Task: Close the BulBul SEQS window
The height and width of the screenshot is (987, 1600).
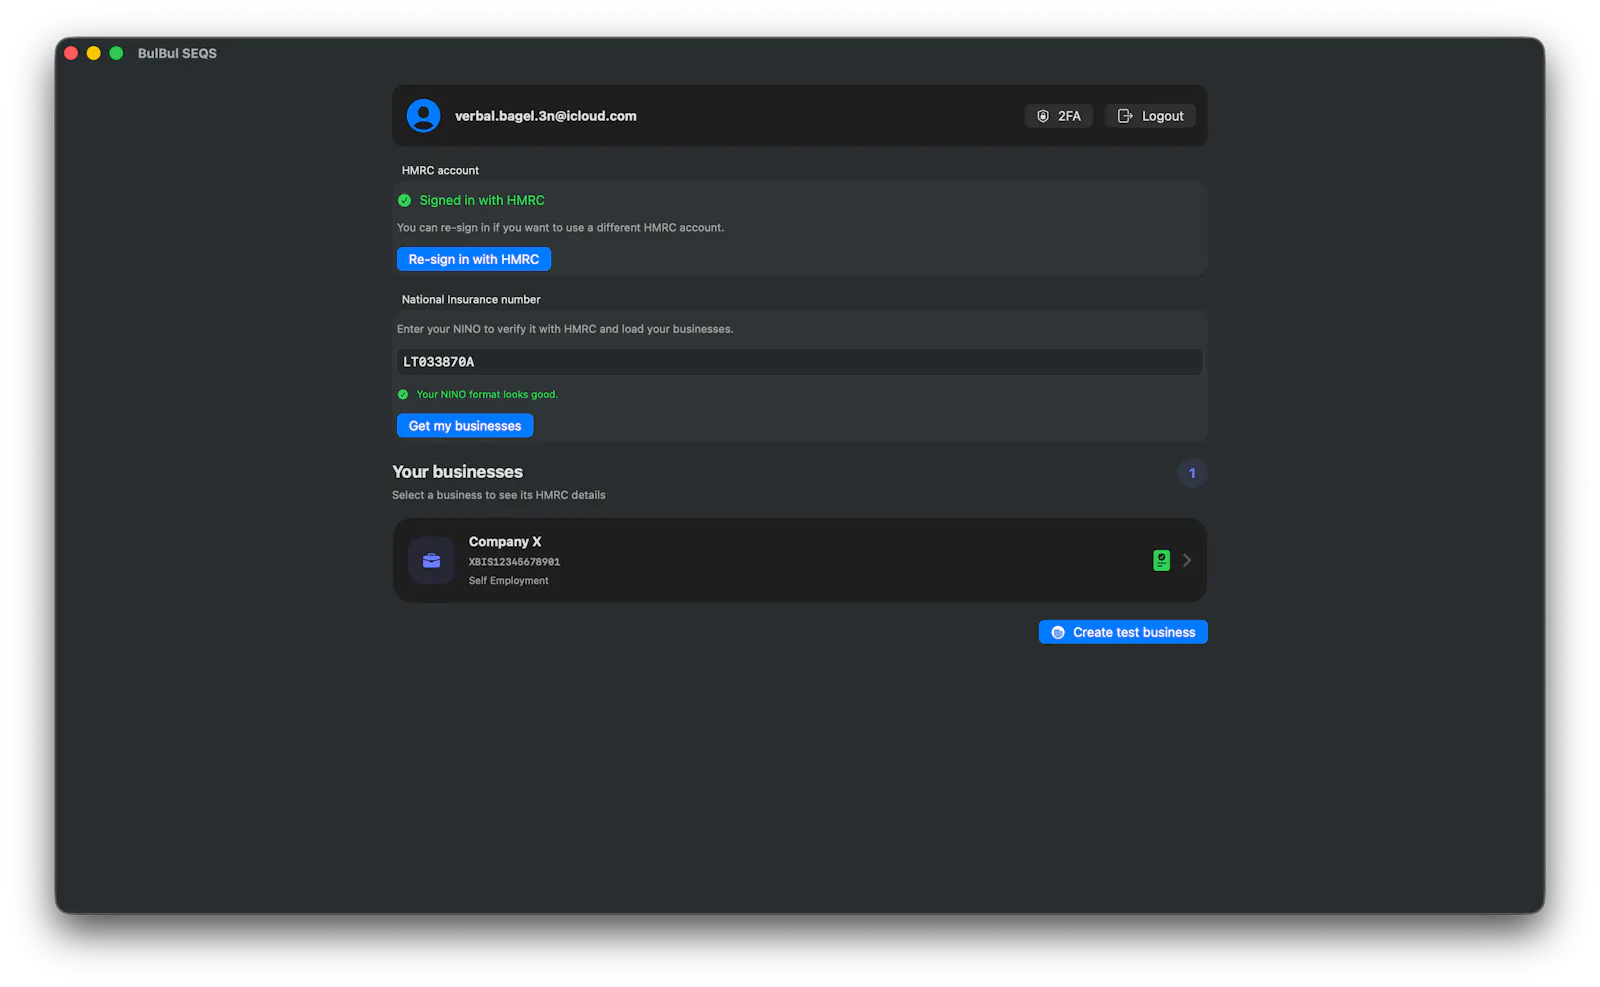Action: [71, 53]
